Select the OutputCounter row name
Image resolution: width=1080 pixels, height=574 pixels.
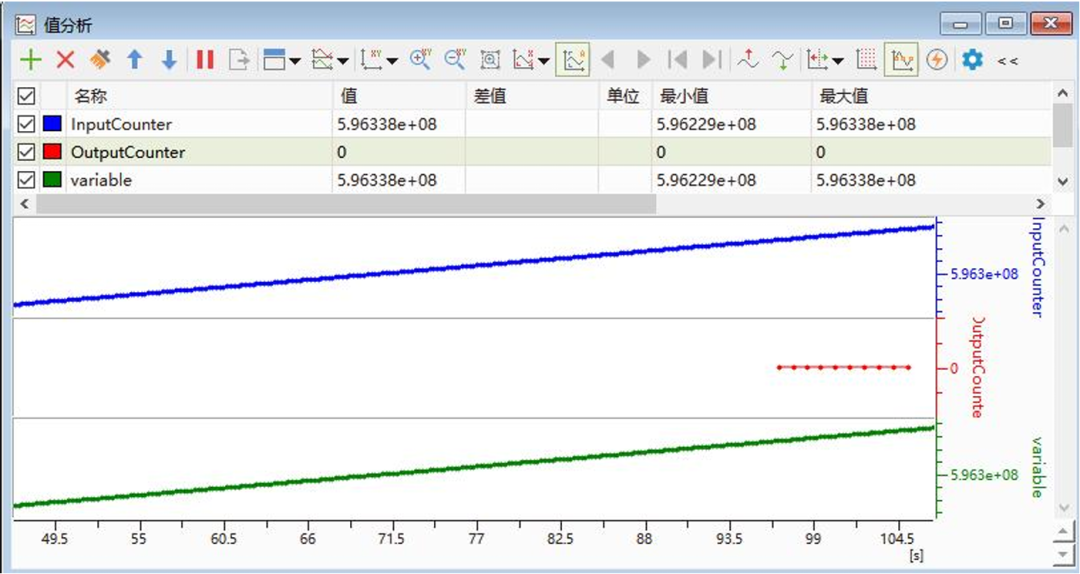pyautogui.click(x=127, y=152)
